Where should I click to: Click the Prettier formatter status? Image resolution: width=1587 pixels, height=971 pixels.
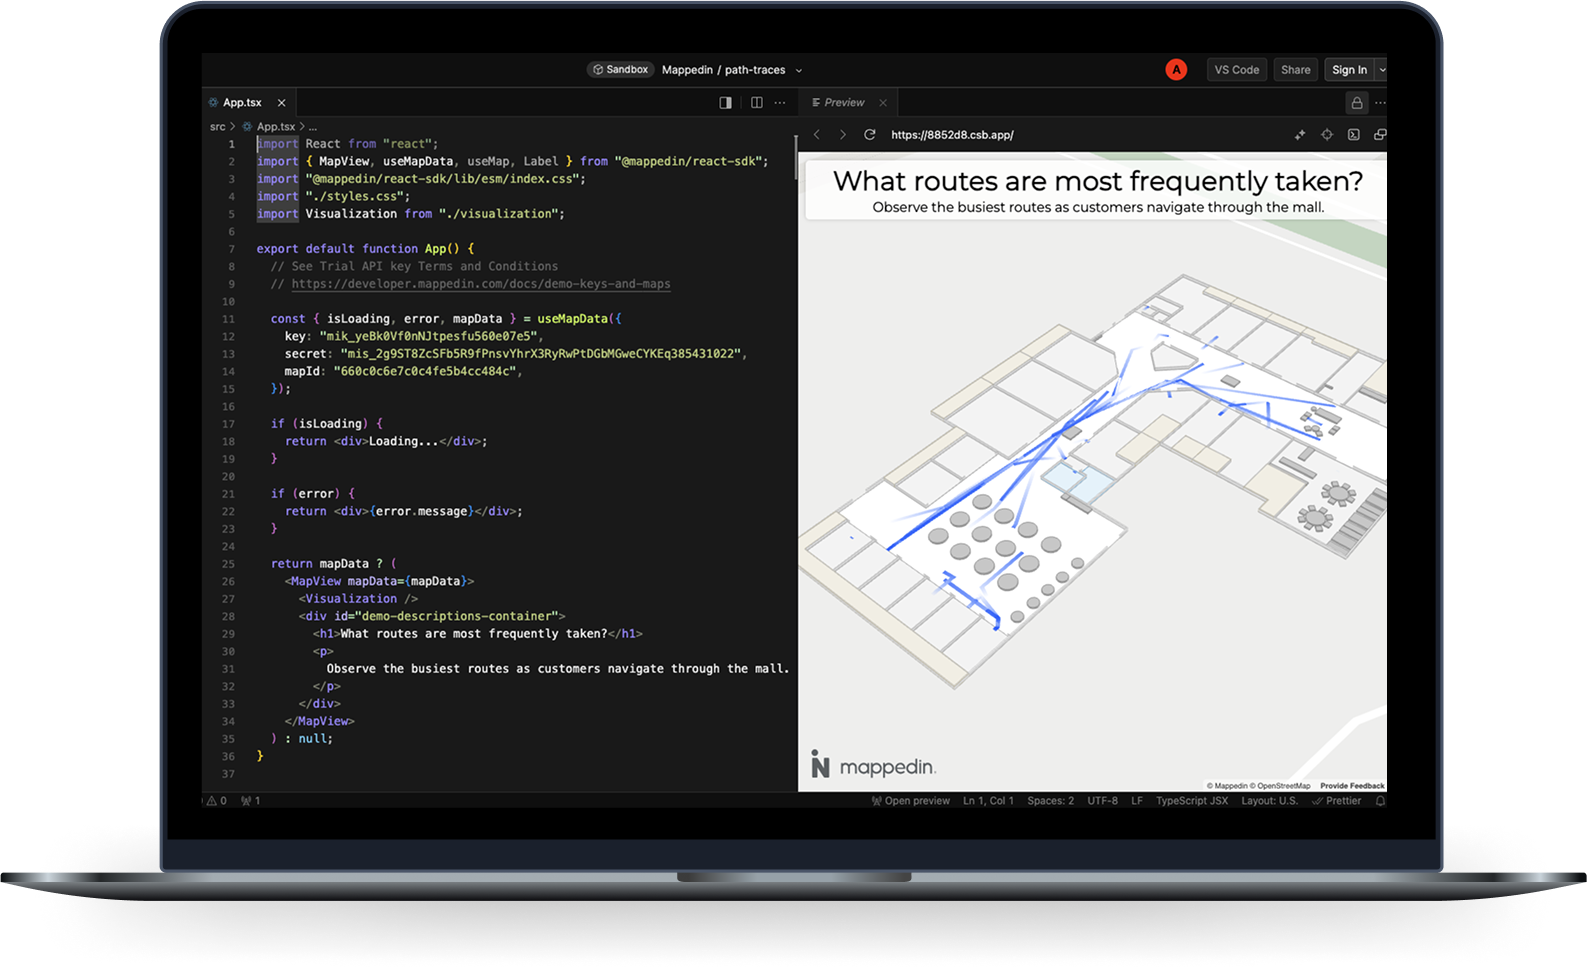pos(1337,801)
